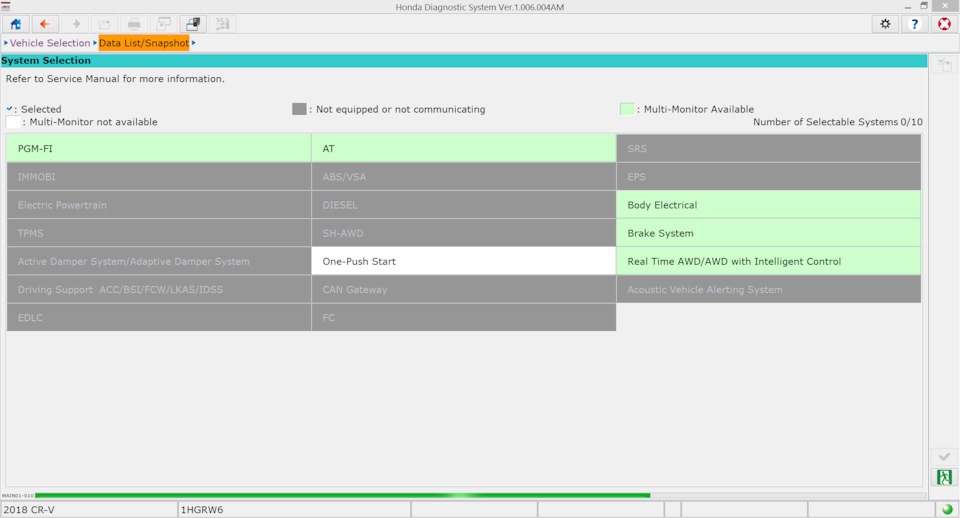Viewport: 960px width, 518px height.
Task: Click the Honda Diagnostic System title text
Action: click(x=479, y=7)
